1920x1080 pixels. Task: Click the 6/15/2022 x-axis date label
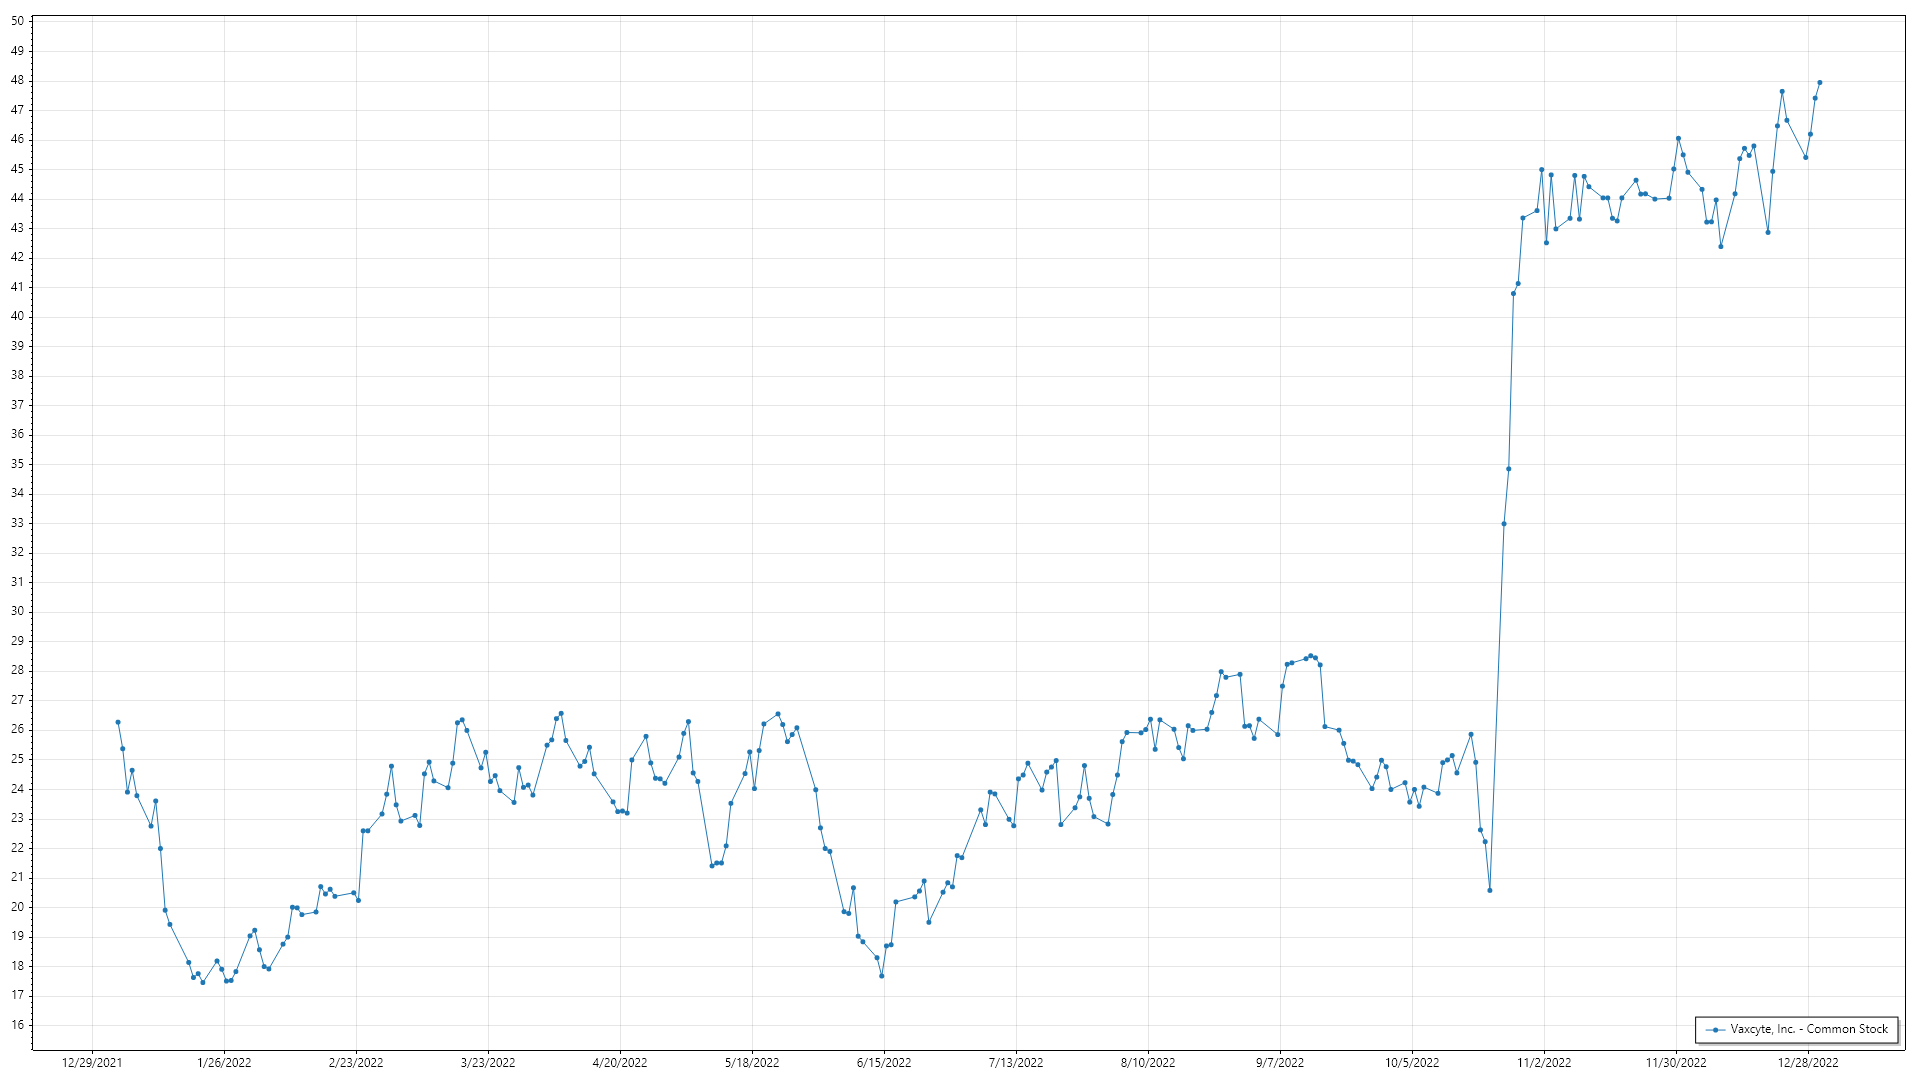[884, 1063]
